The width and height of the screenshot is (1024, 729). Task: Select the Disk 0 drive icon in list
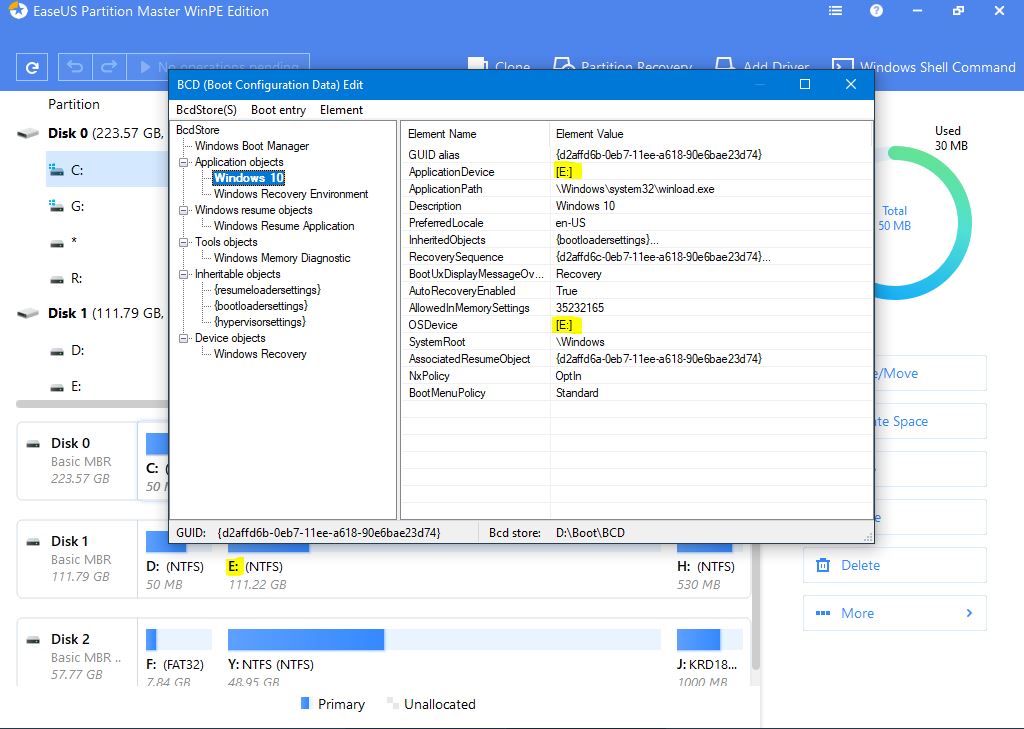tap(28, 133)
